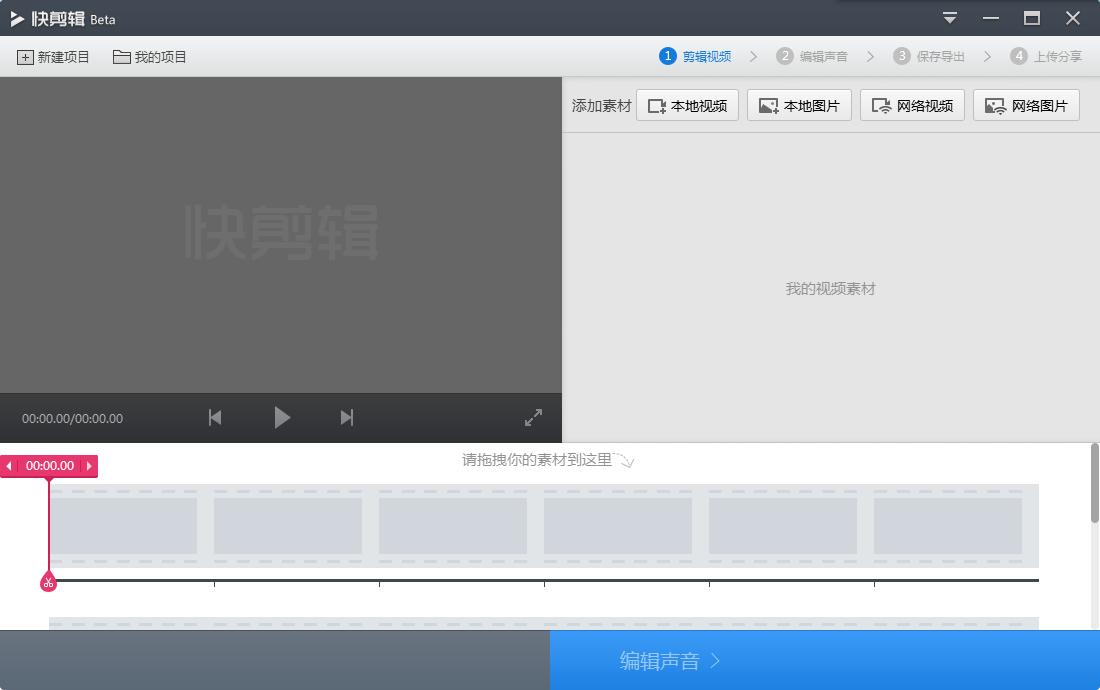
Task: Open the 网络视频 download tool
Action: [x=912, y=105]
